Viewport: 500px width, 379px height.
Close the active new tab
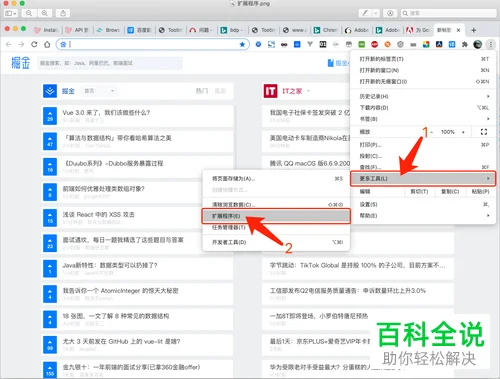tap(458, 30)
